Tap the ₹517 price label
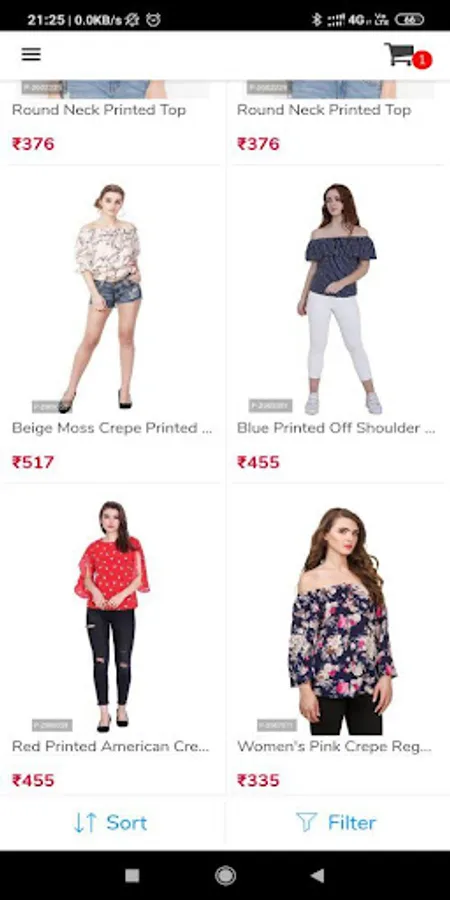 point(33,462)
